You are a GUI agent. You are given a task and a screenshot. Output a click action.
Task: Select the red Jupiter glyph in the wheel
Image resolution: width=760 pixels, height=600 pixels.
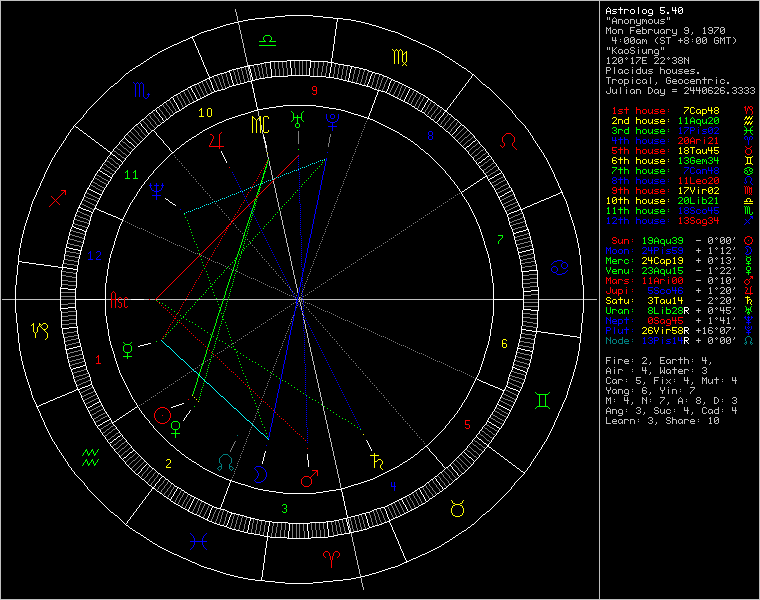pos(217,141)
